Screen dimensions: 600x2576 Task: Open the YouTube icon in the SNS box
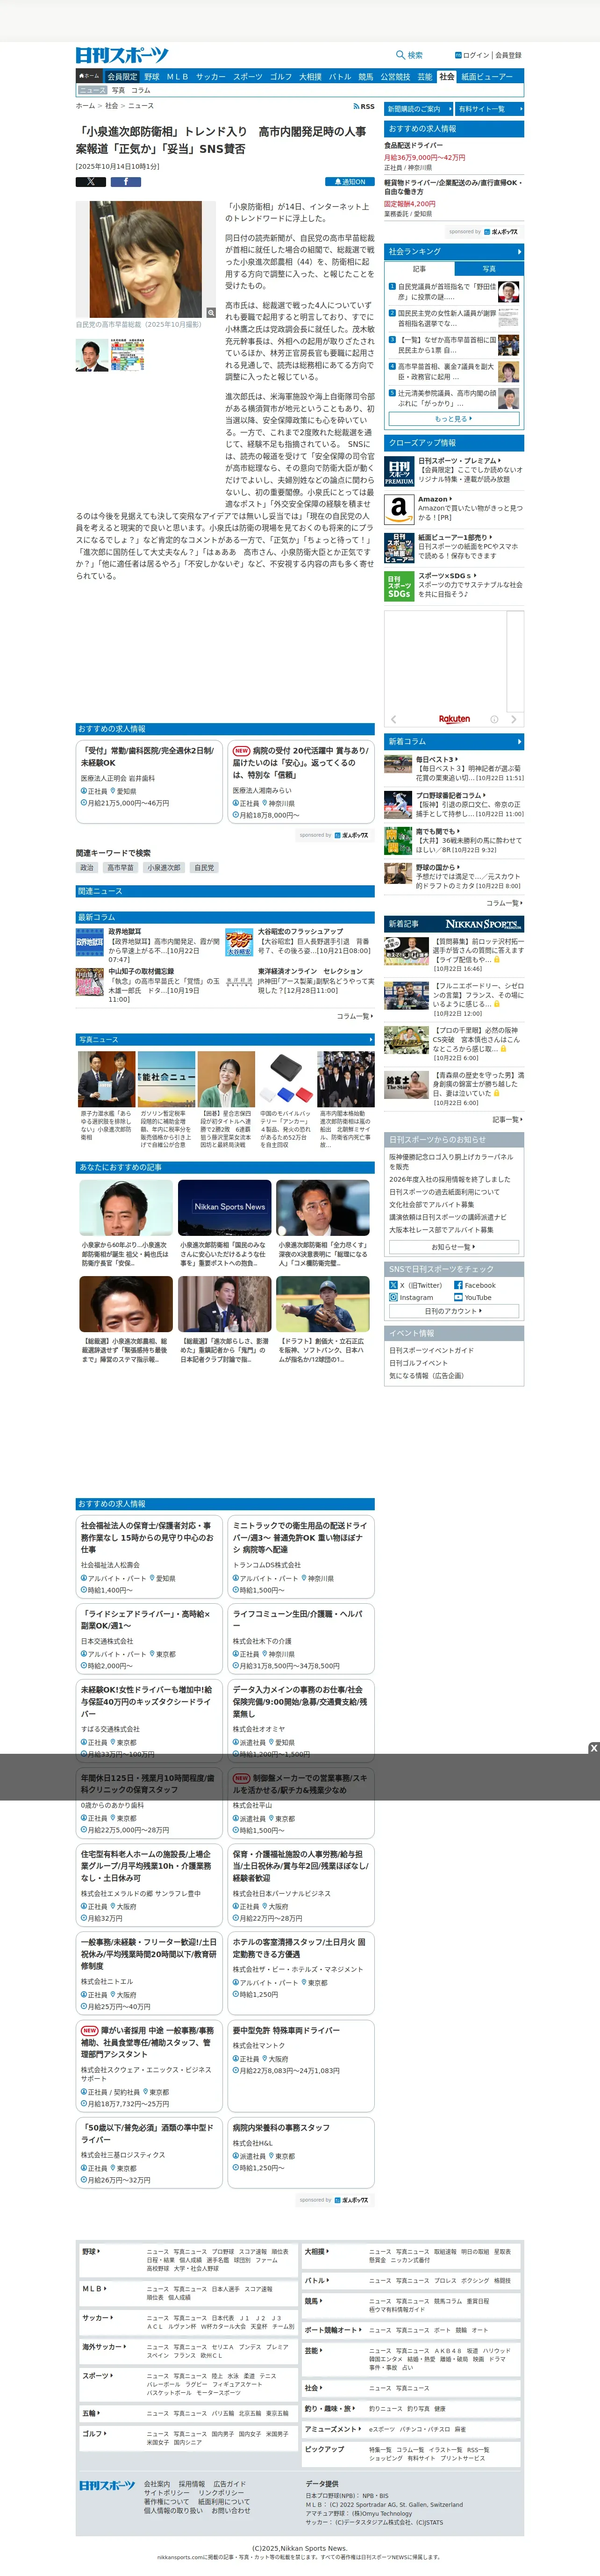coord(458,1297)
